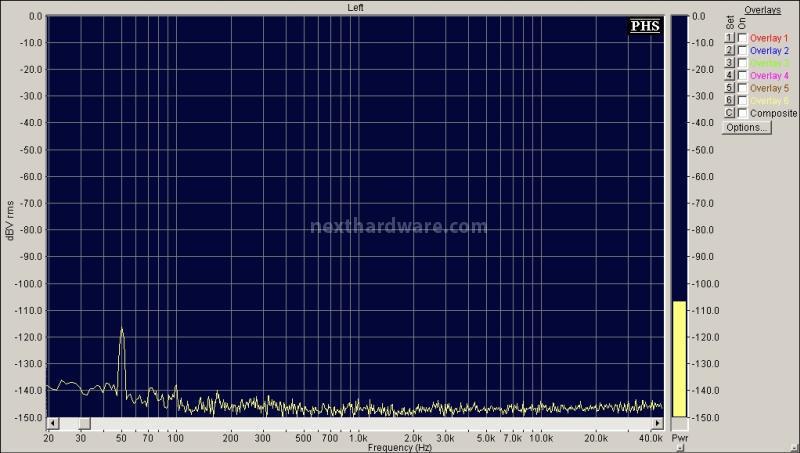The width and height of the screenshot is (800, 453).
Task: Enable the yellow sixth overlay checkbox
Action: 742,100
